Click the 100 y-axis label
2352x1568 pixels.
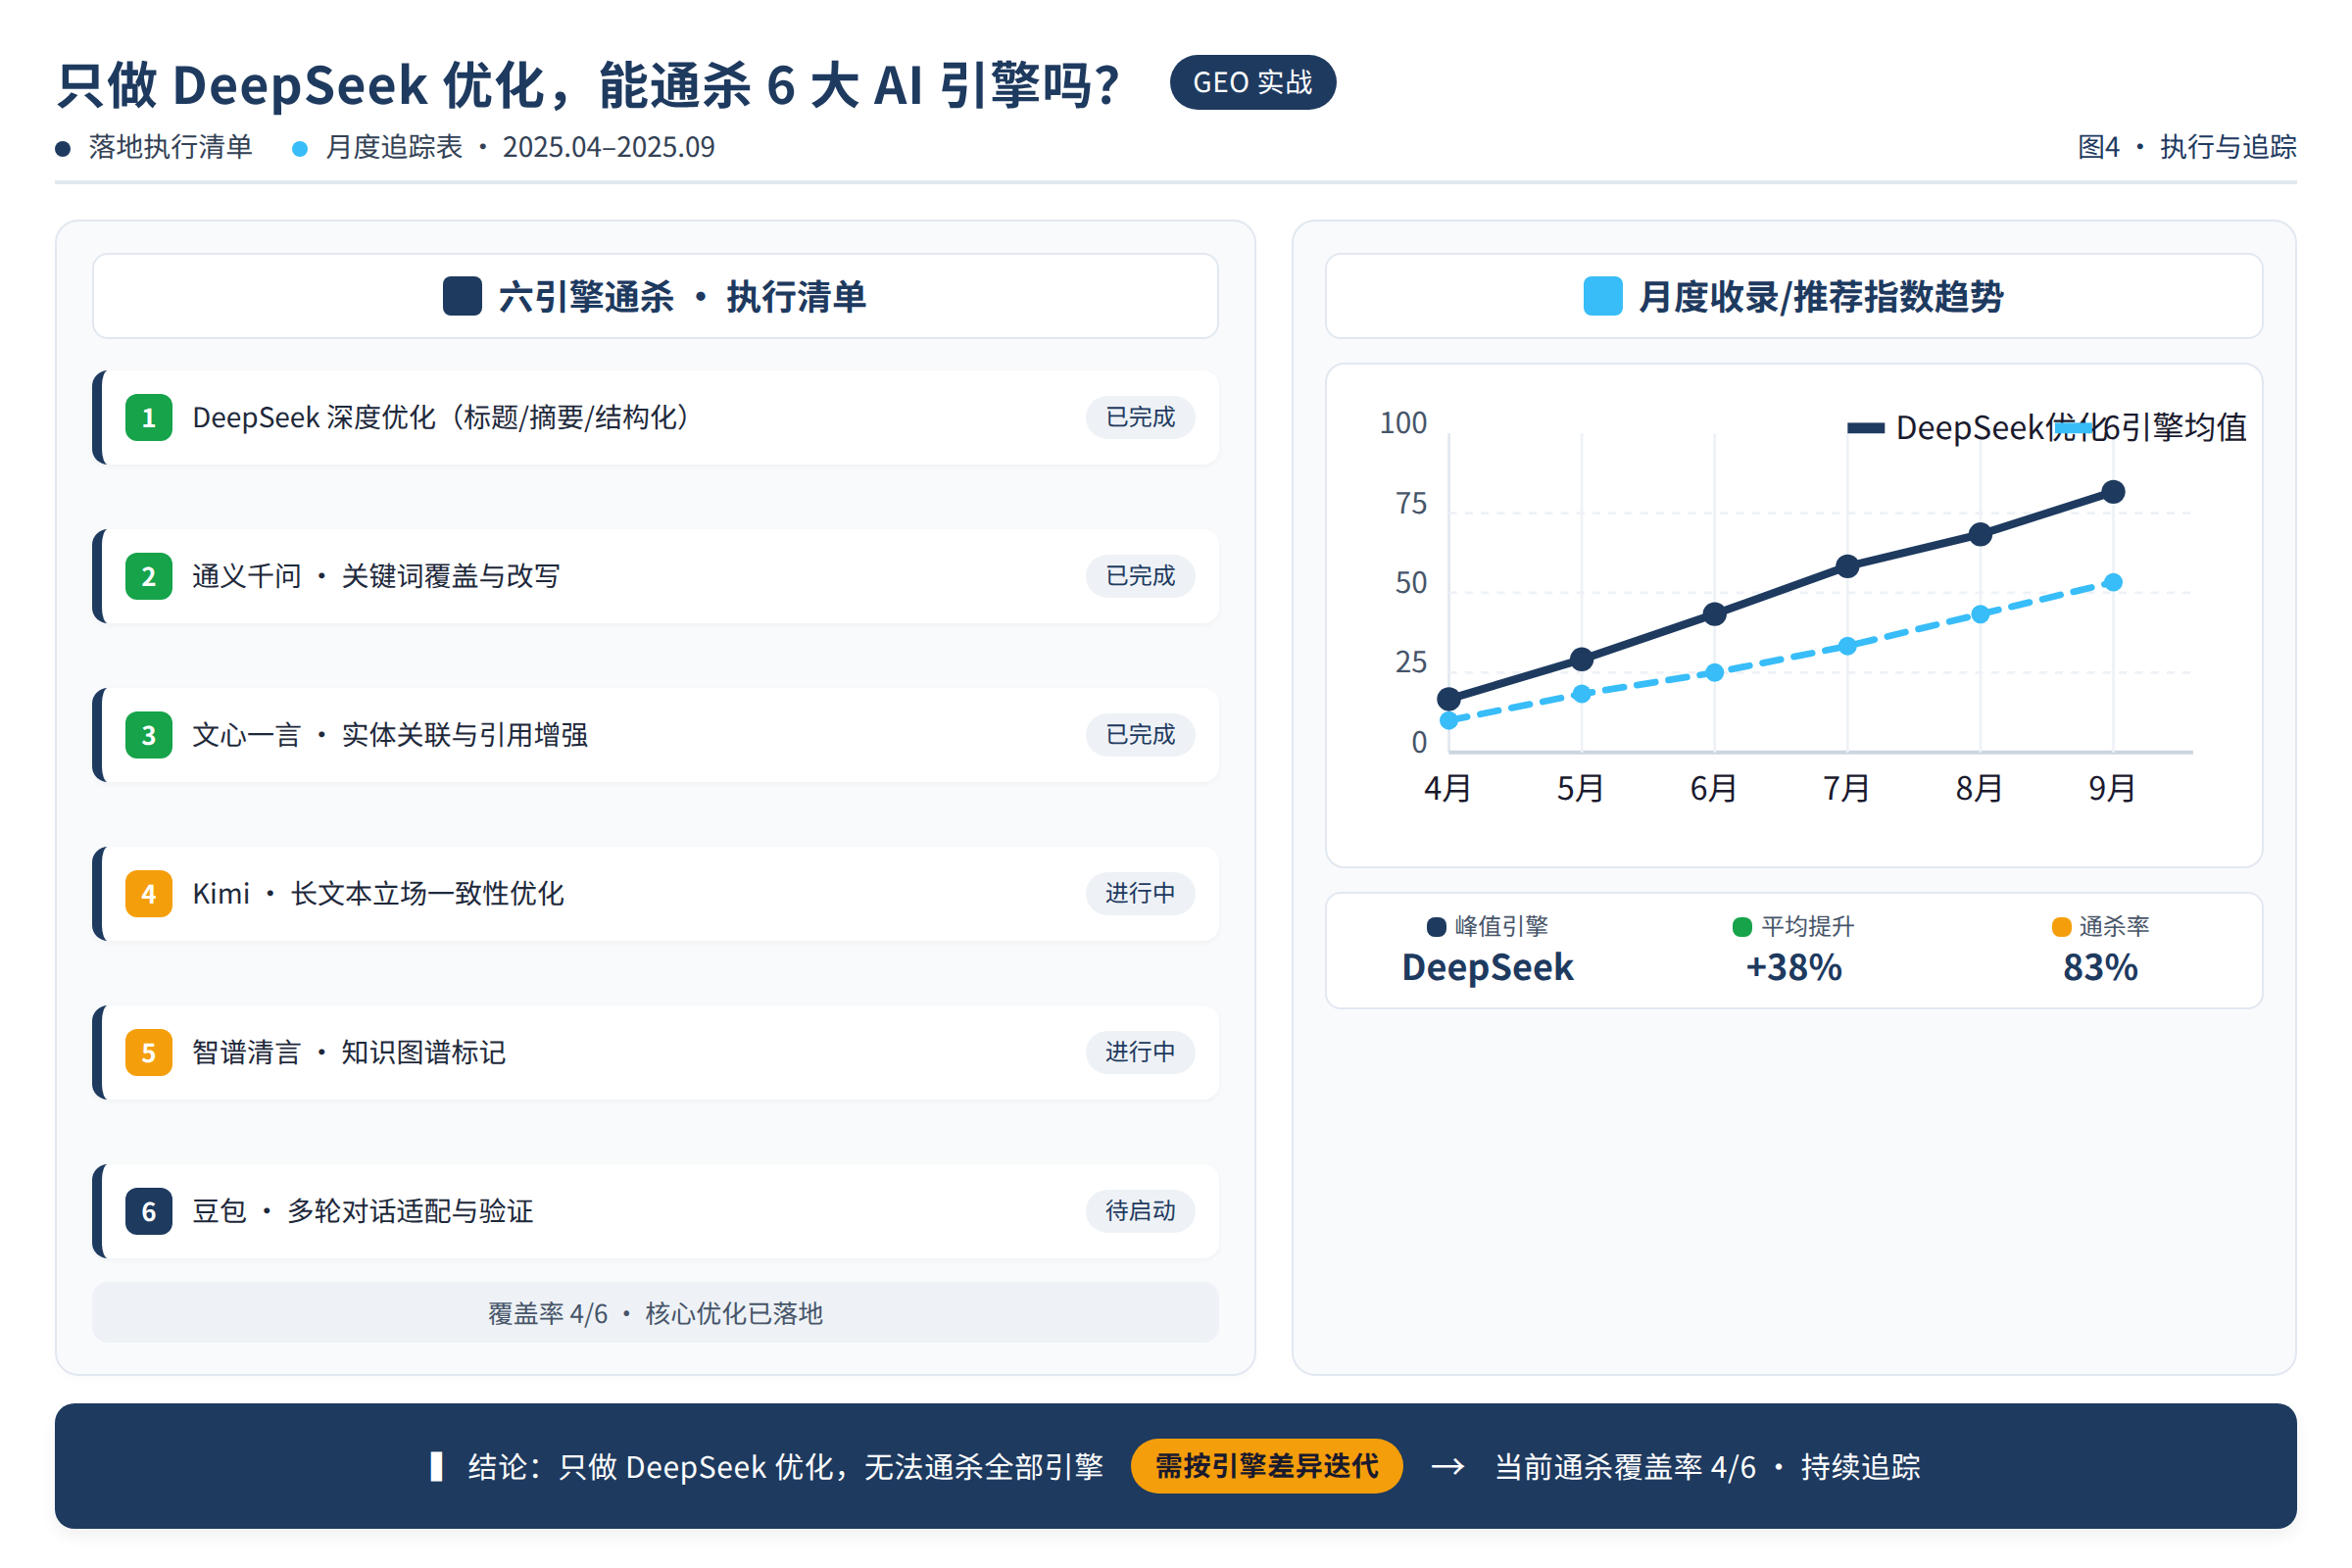(x=1404, y=423)
